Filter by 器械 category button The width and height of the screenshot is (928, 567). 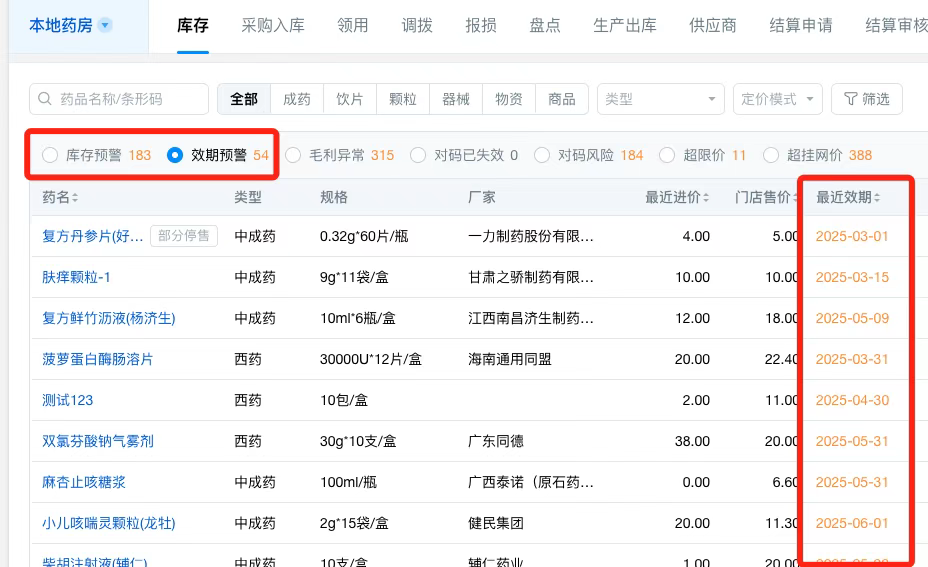456,99
